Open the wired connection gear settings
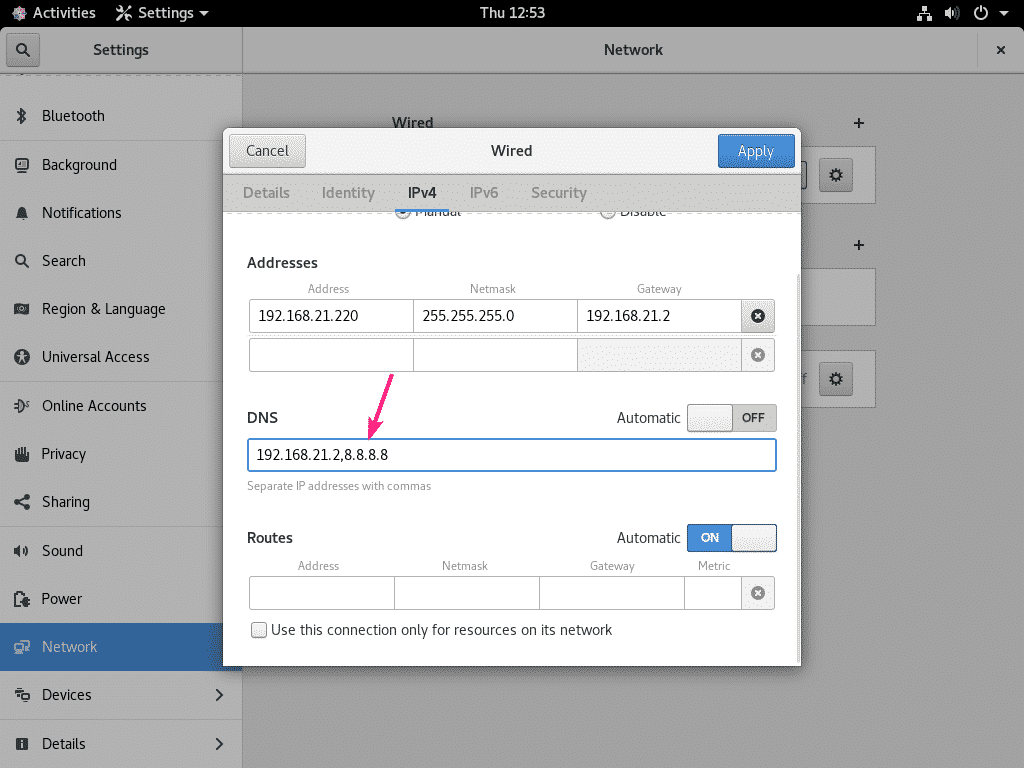The height and width of the screenshot is (768, 1024). click(836, 175)
